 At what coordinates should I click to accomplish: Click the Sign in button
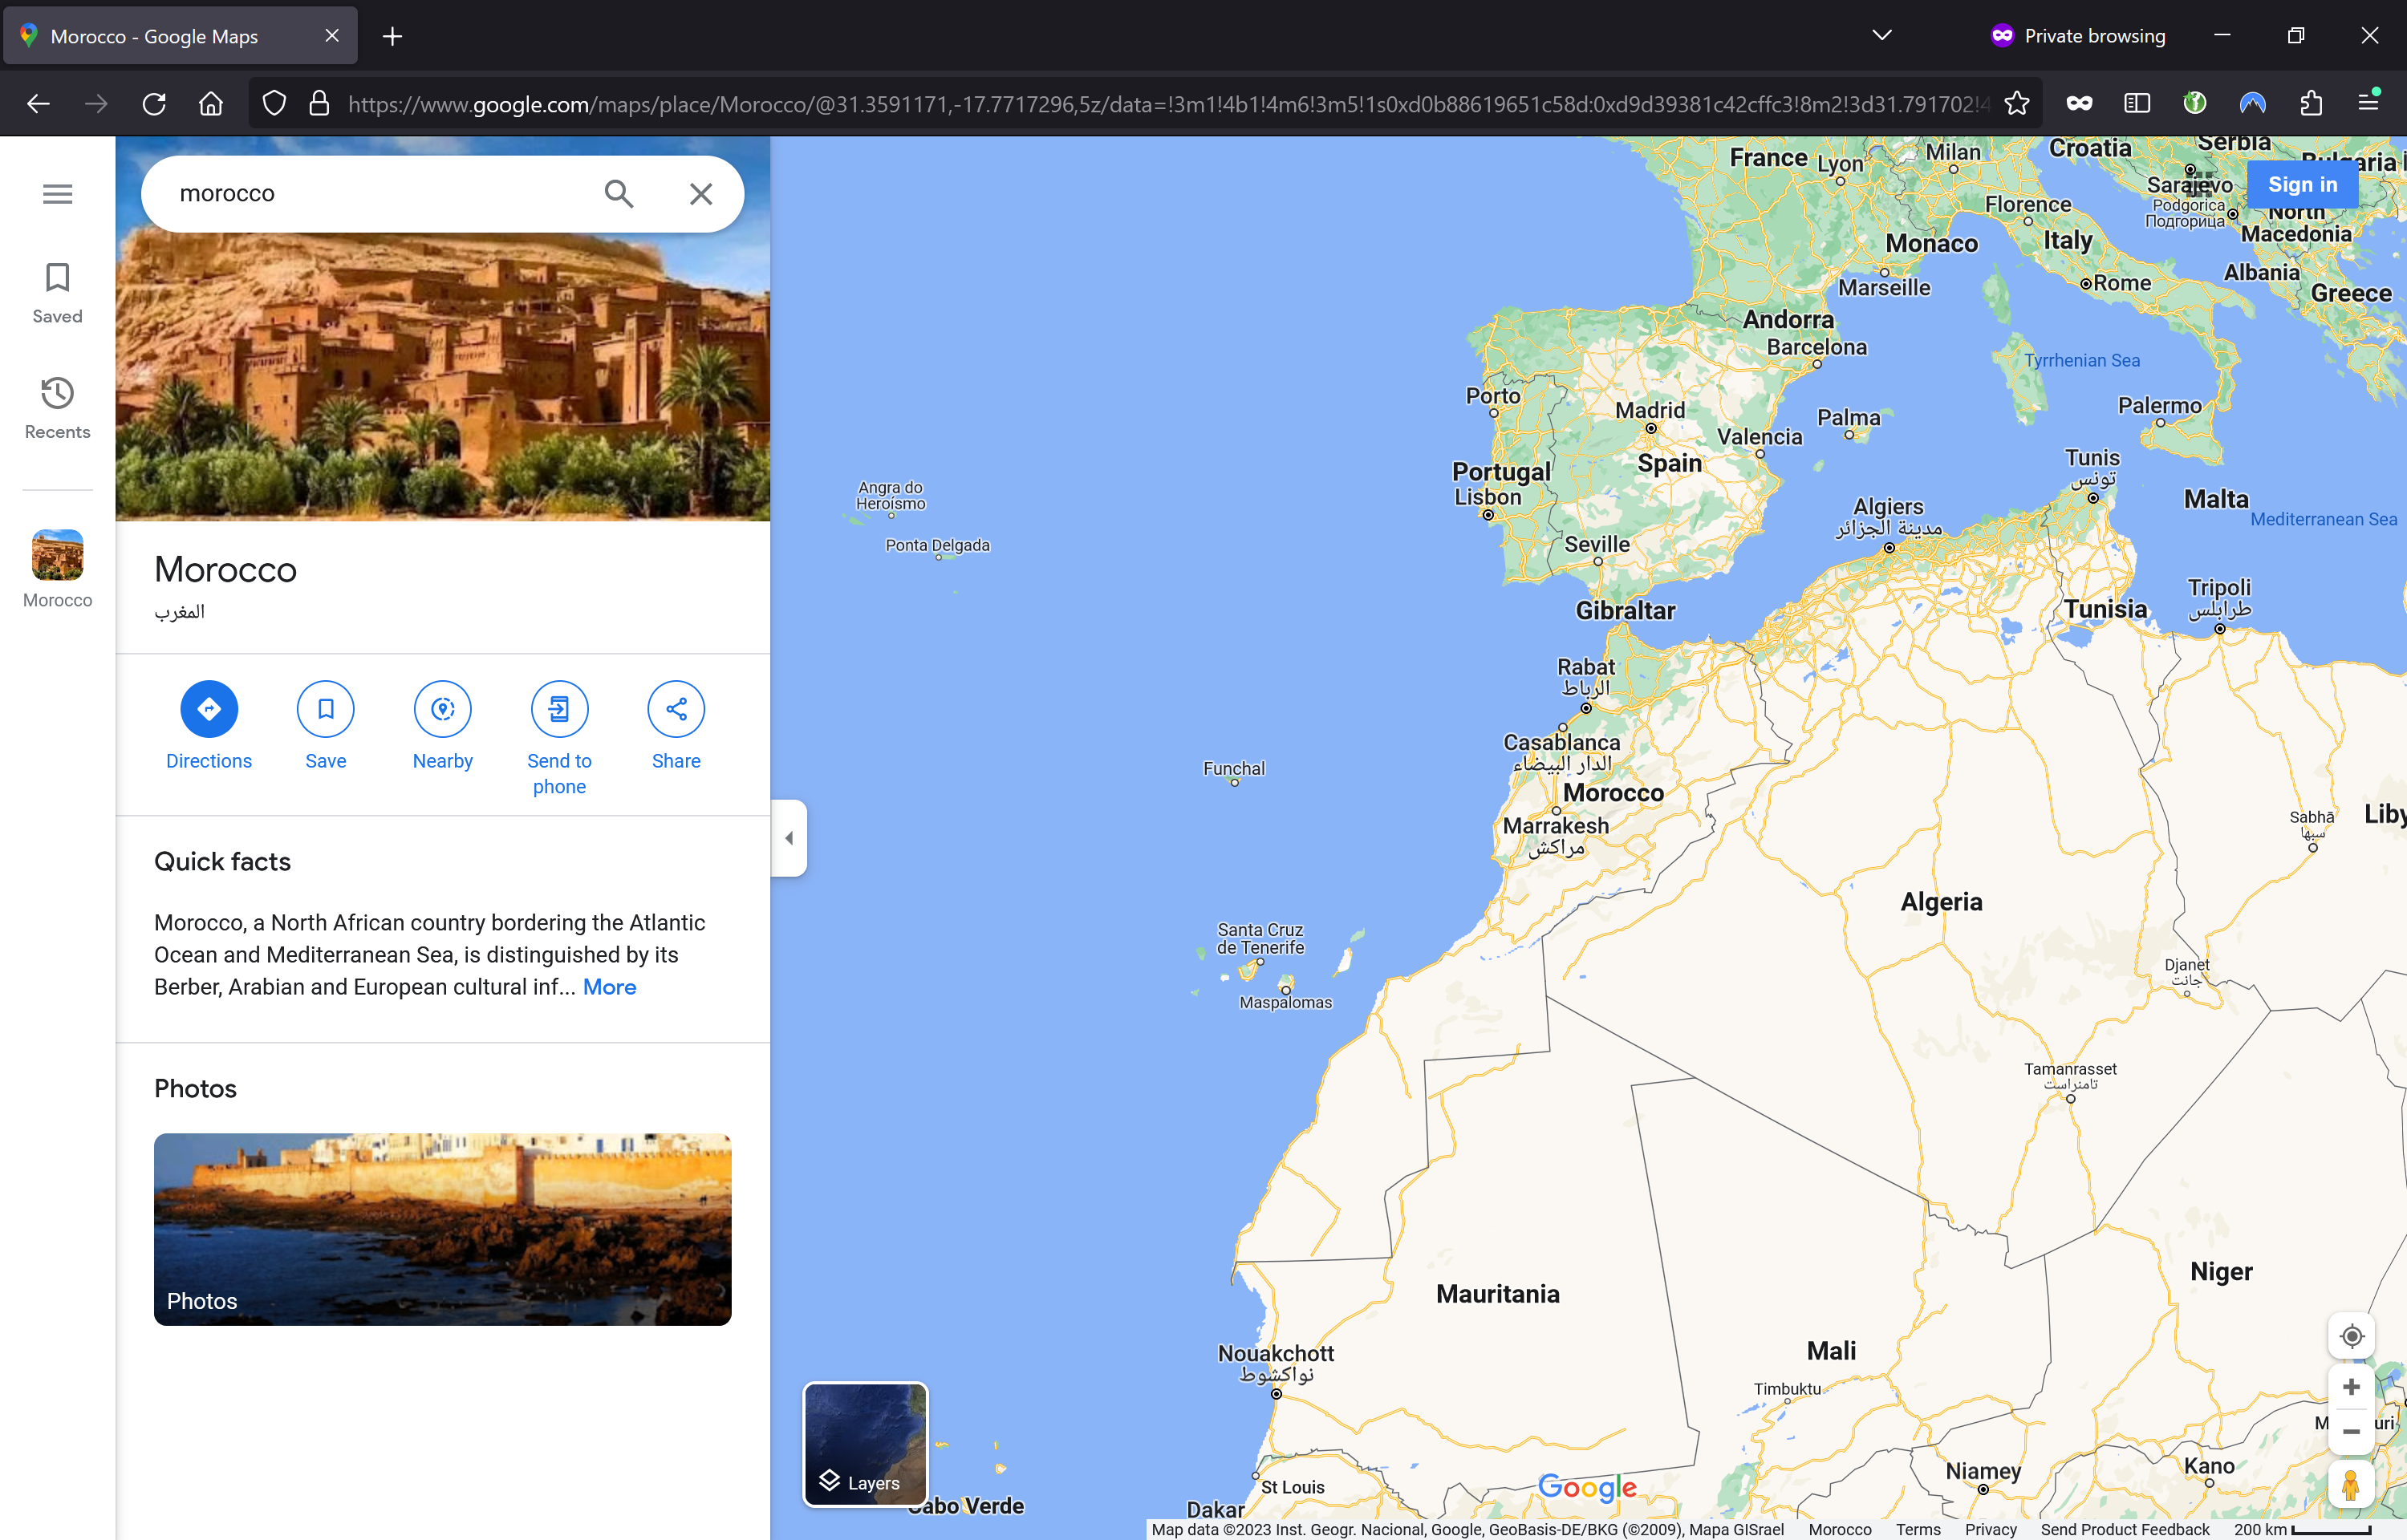pos(2302,184)
